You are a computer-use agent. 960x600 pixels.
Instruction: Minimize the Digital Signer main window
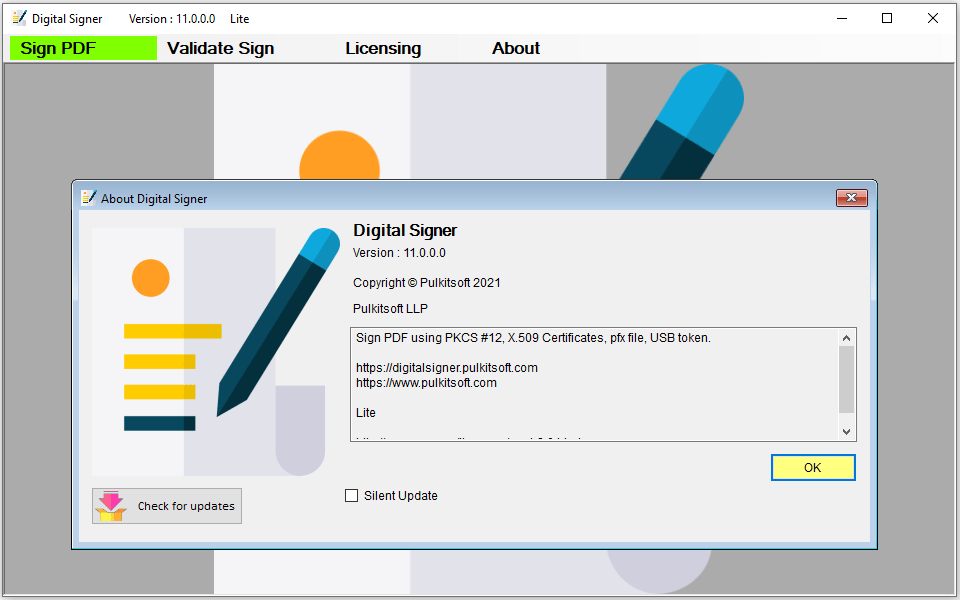pyautogui.click(x=842, y=18)
